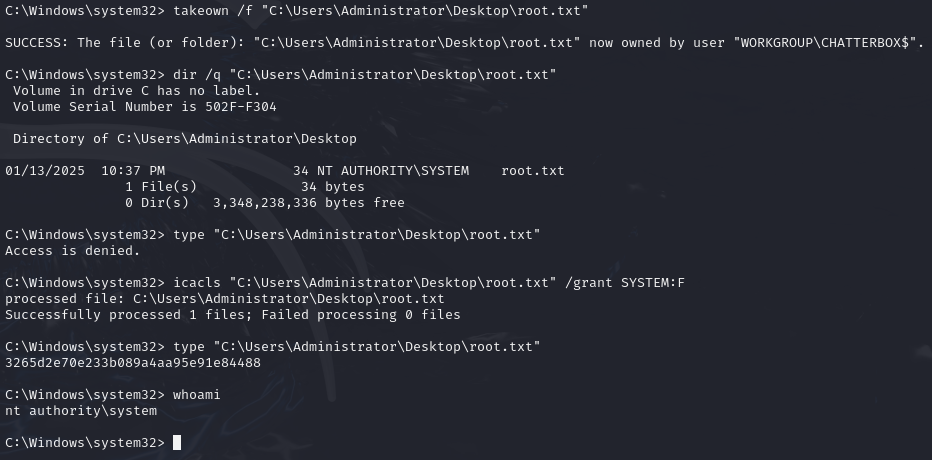Click the Access is denied message
Screen dimensions: 932x460
point(73,250)
